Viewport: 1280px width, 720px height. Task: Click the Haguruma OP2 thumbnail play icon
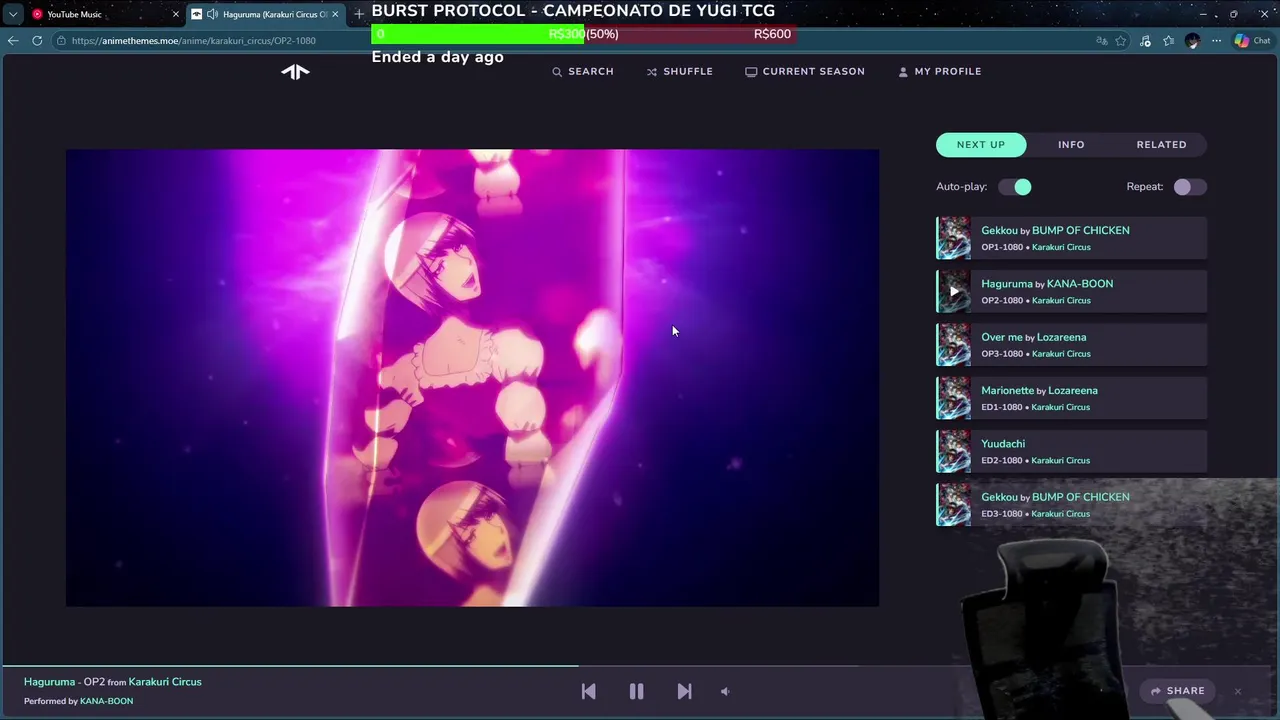point(953,291)
